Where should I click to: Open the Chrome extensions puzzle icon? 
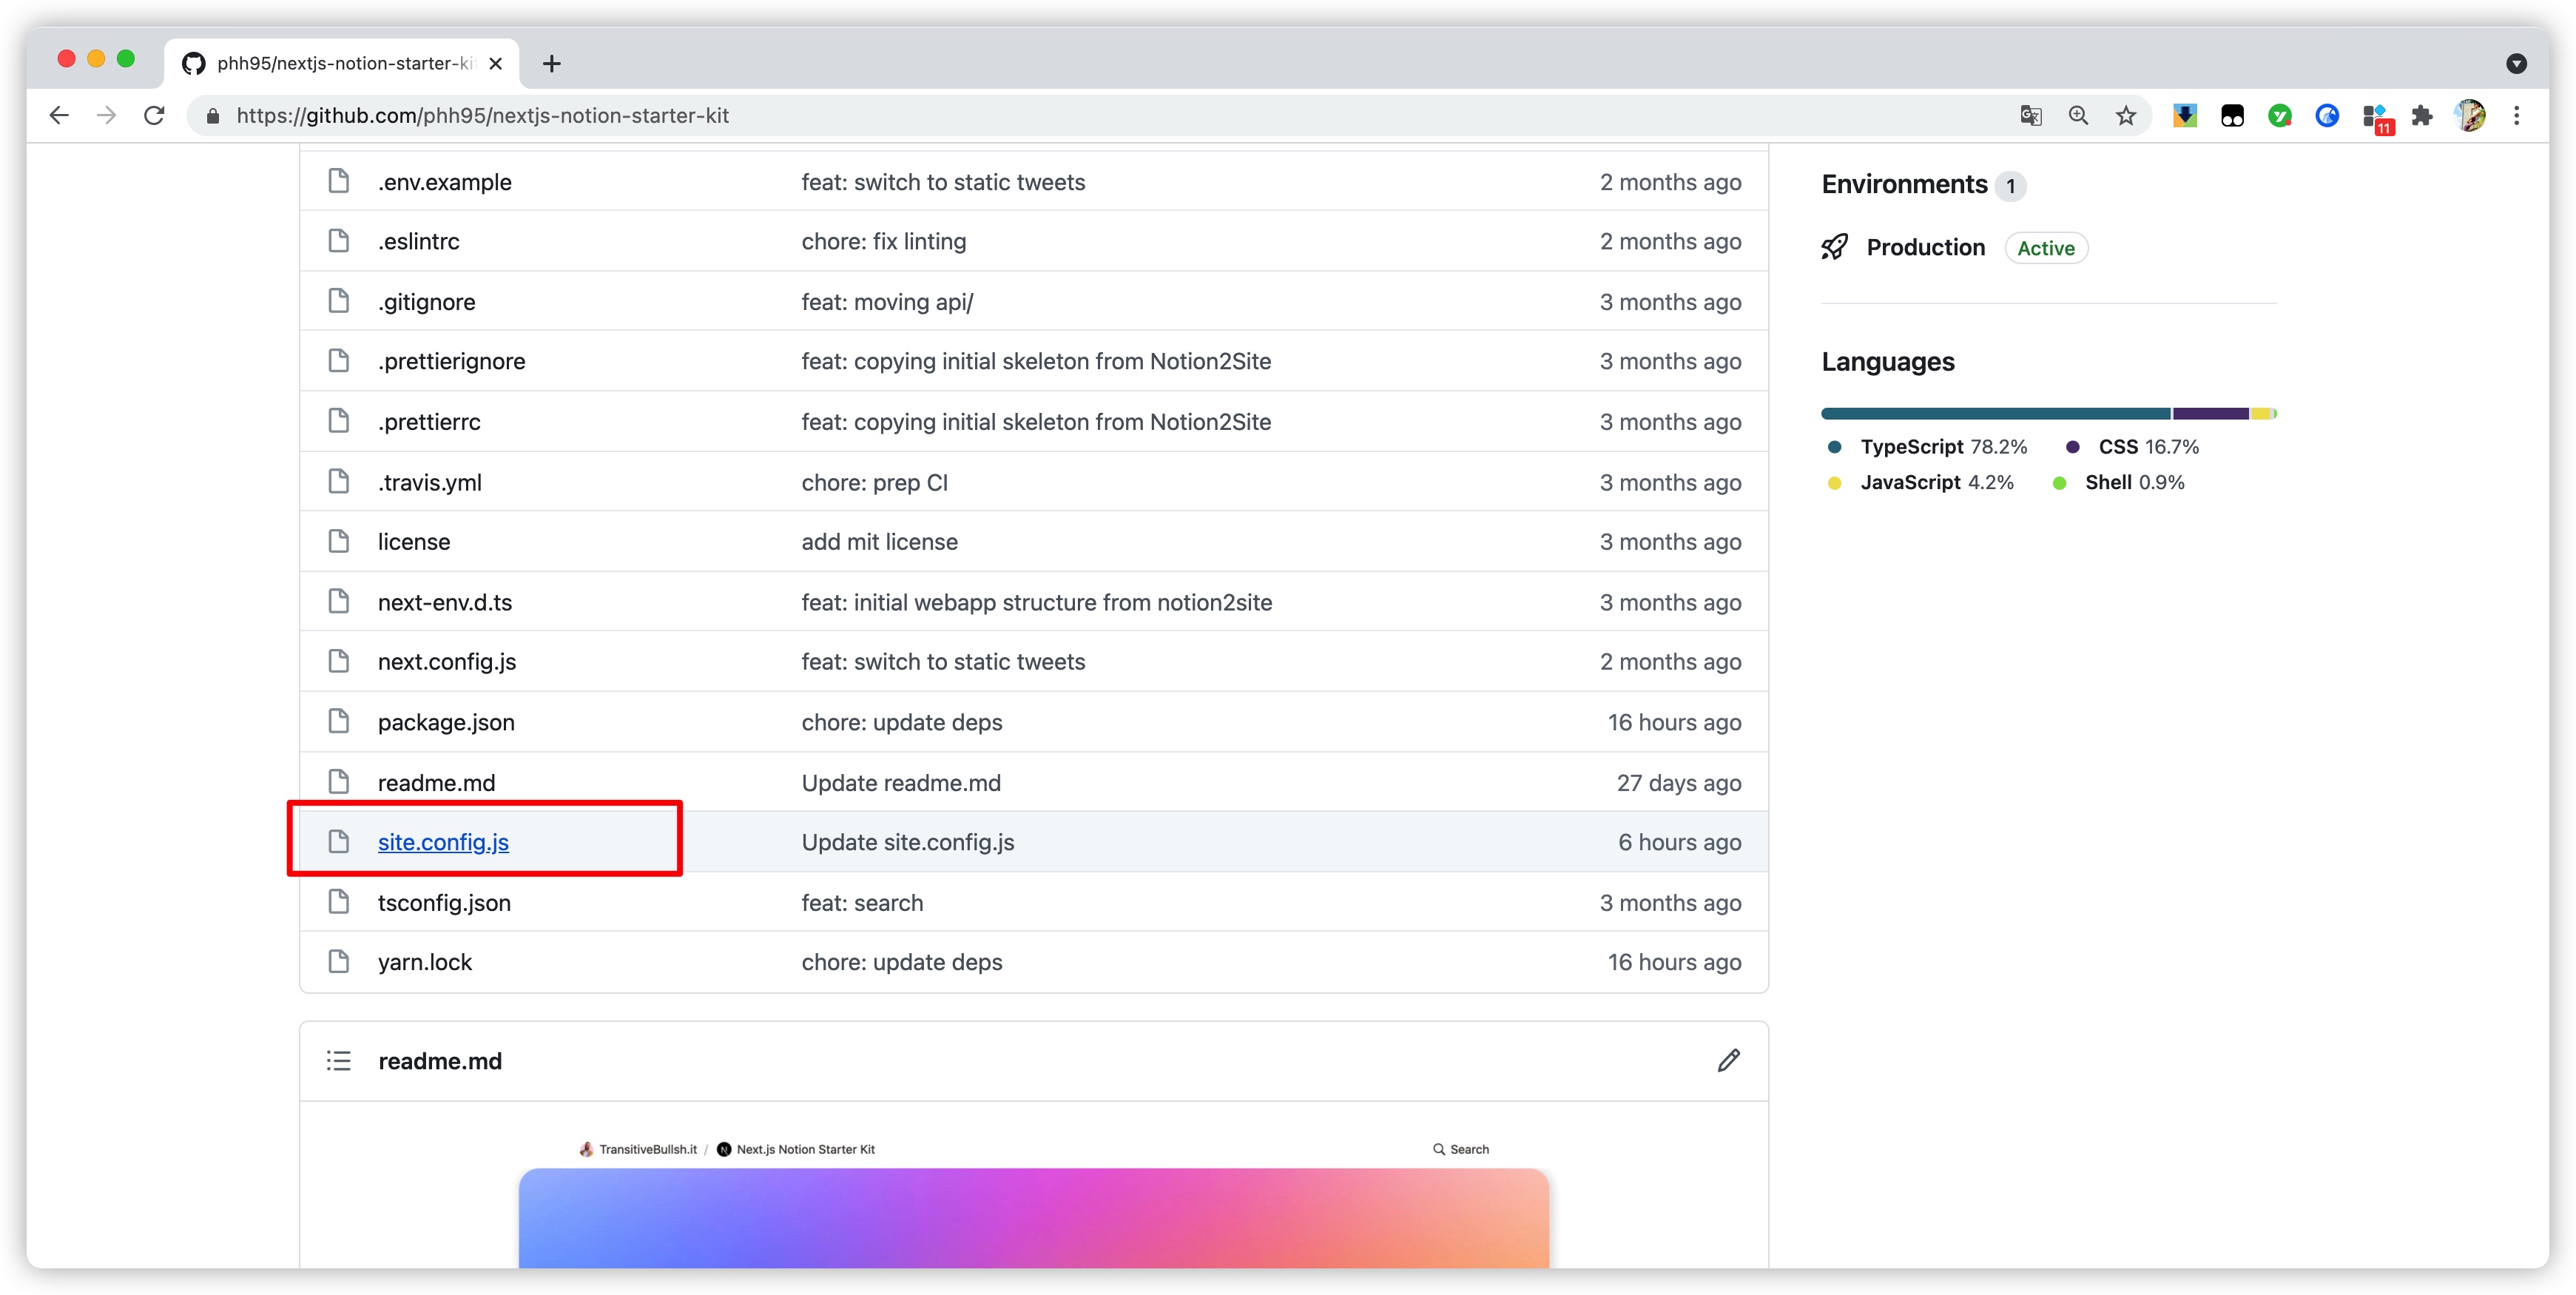tap(2422, 116)
